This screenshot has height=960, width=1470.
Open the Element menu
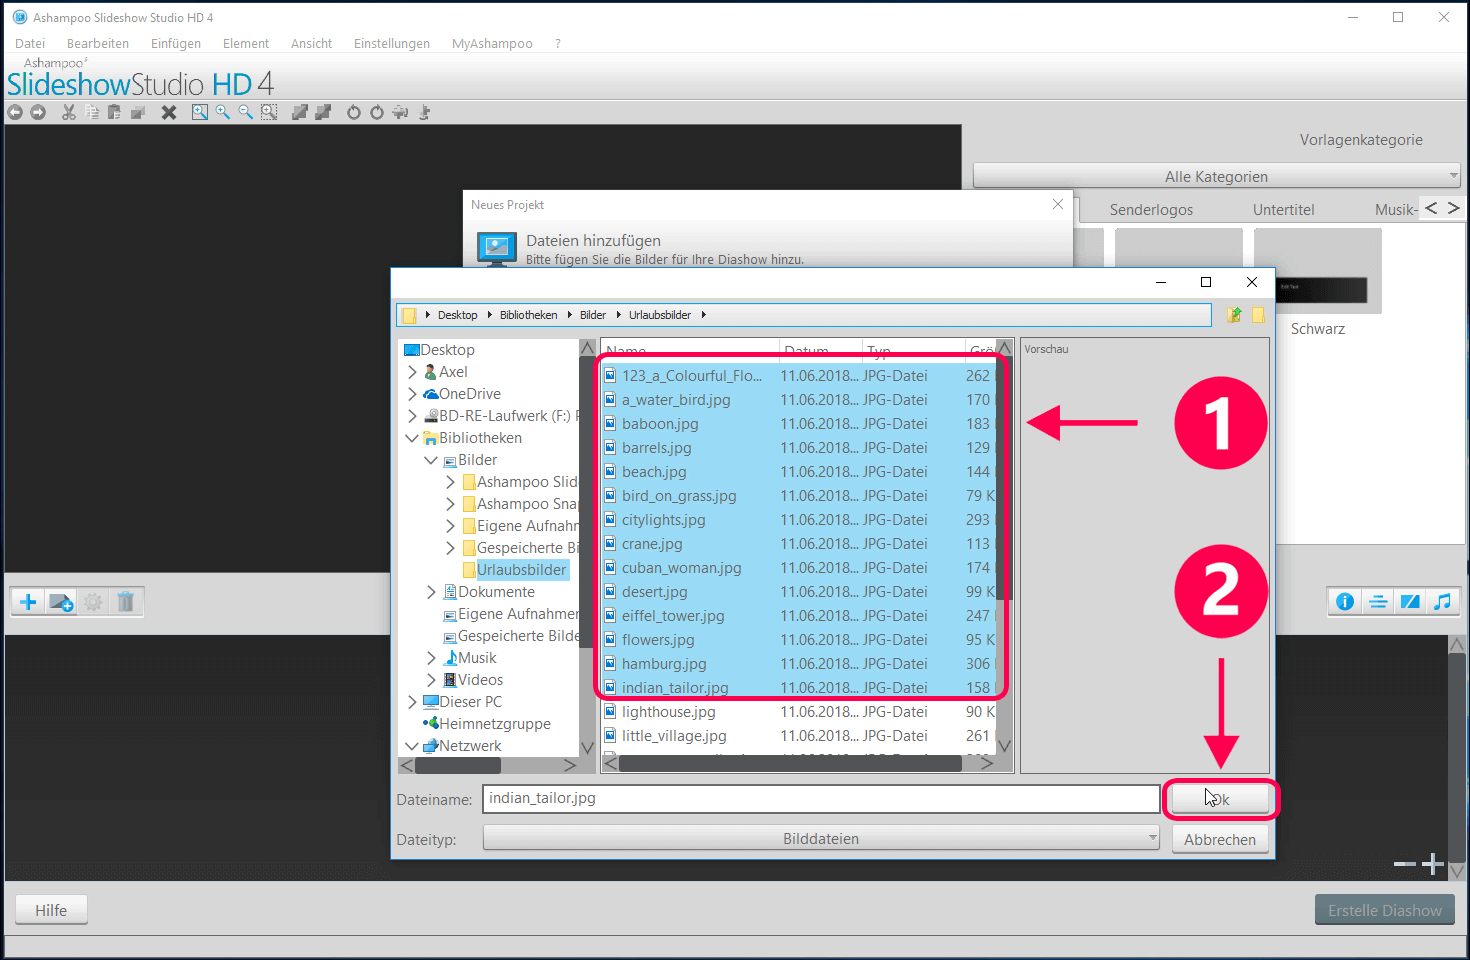click(246, 43)
